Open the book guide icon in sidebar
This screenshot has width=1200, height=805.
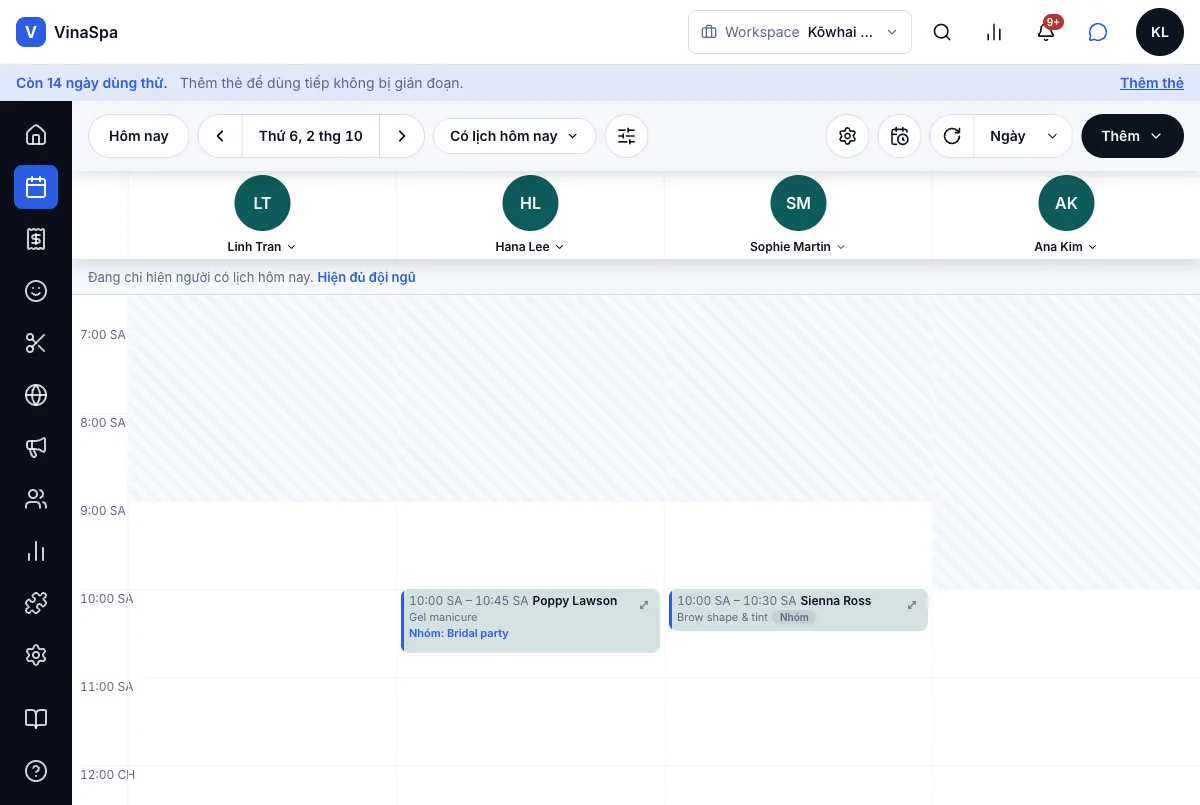[36, 719]
